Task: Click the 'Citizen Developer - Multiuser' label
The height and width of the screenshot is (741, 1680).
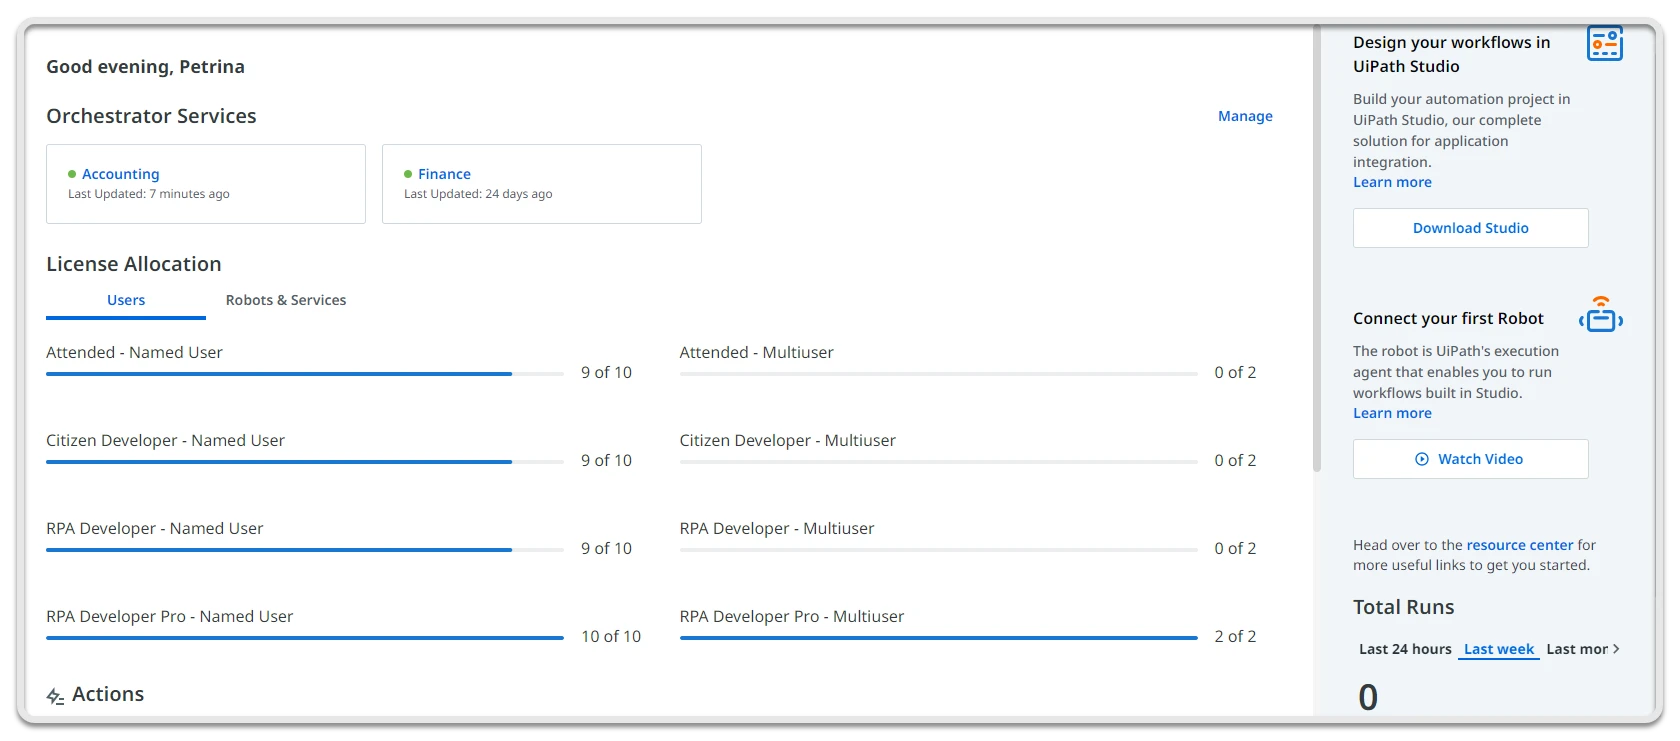Action: point(788,440)
